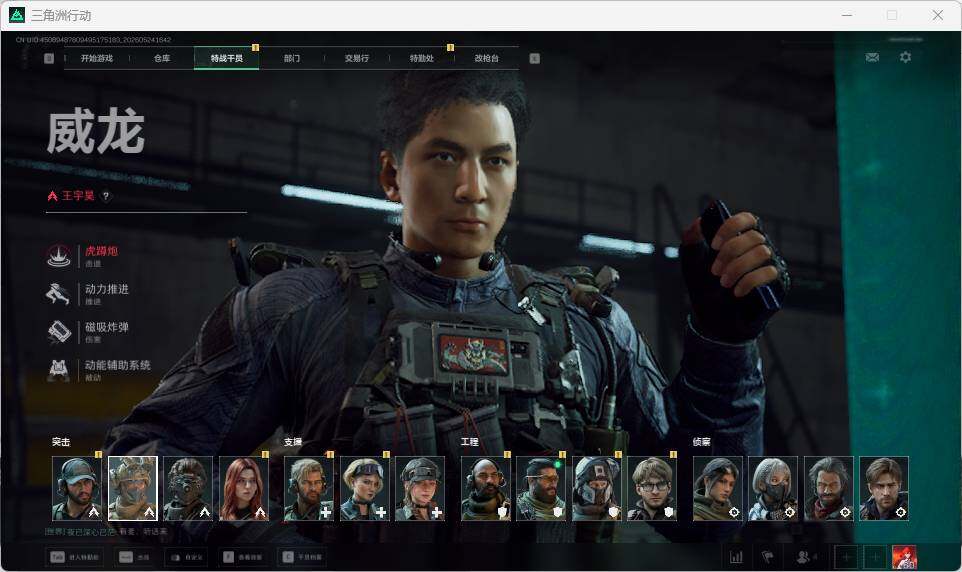Image resolution: width=962 pixels, height=572 pixels.
Task: Select the highlighted 突击 operator in camo helmet
Action: [x=133, y=489]
